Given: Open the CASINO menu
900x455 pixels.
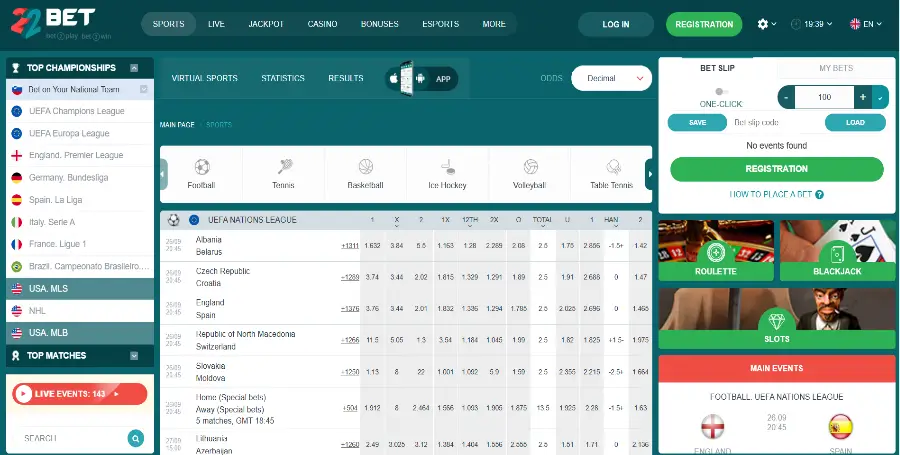Looking at the screenshot, I should [x=323, y=24].
